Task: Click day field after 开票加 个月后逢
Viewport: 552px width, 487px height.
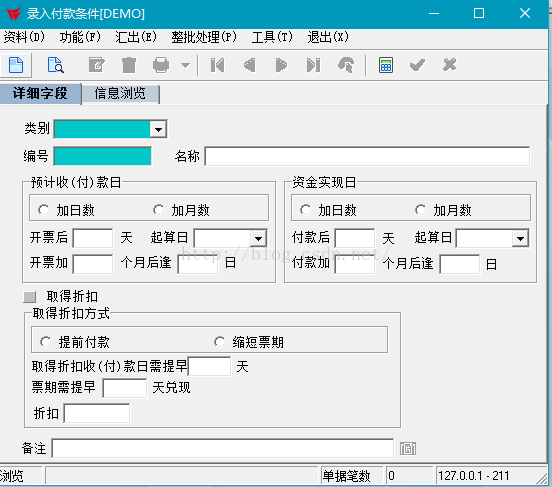Action: point(198,264)
